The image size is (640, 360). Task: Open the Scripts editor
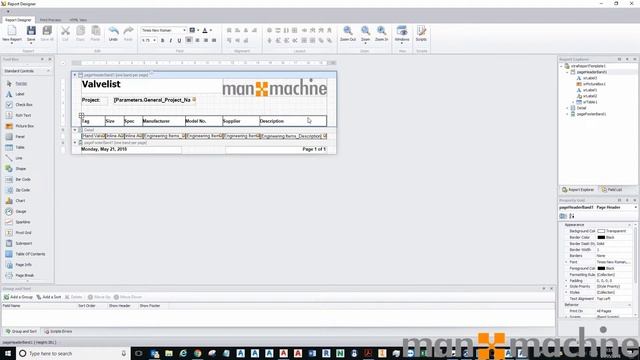[421, 33]
